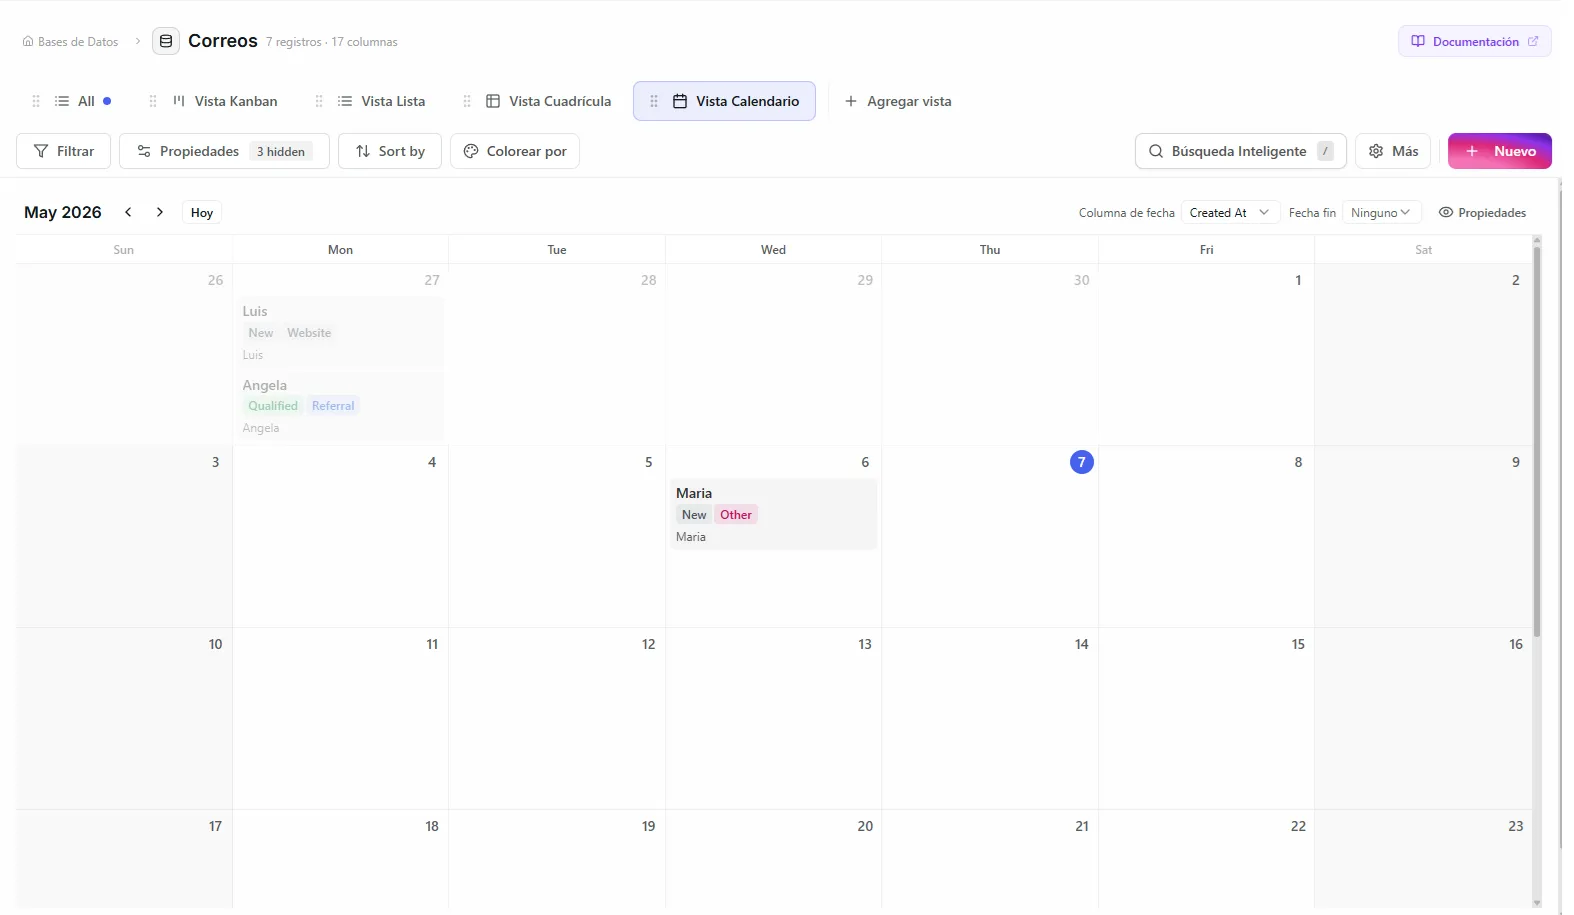Image resolution: width=1574 pixels, height=915 pixels.
Task: Click the Website tag on Luis
Action: point(309,333)
